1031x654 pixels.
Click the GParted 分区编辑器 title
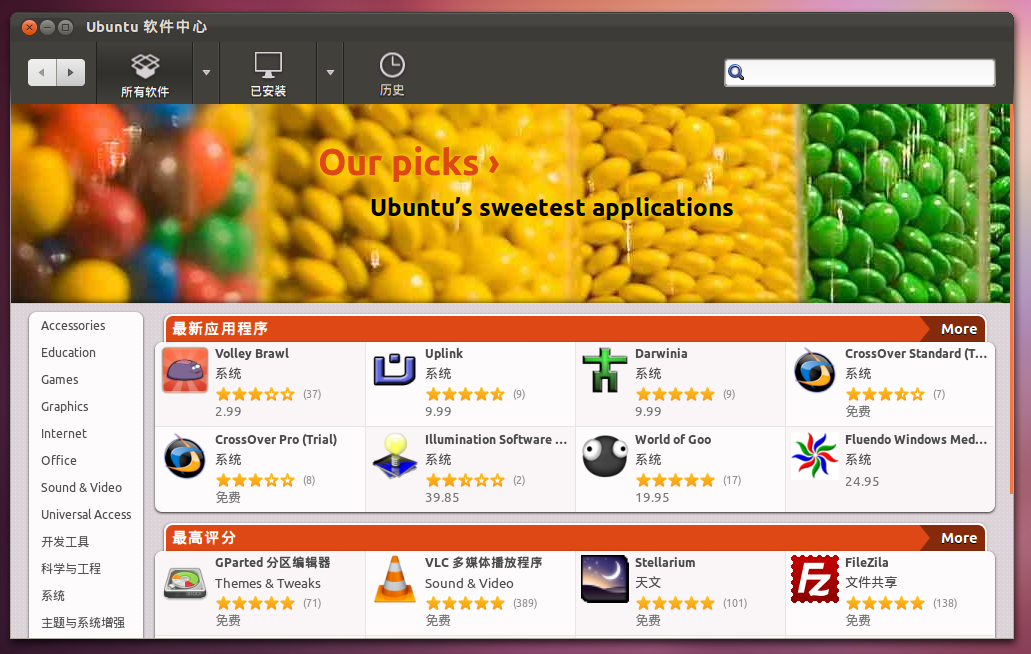(x=272, y=563)
